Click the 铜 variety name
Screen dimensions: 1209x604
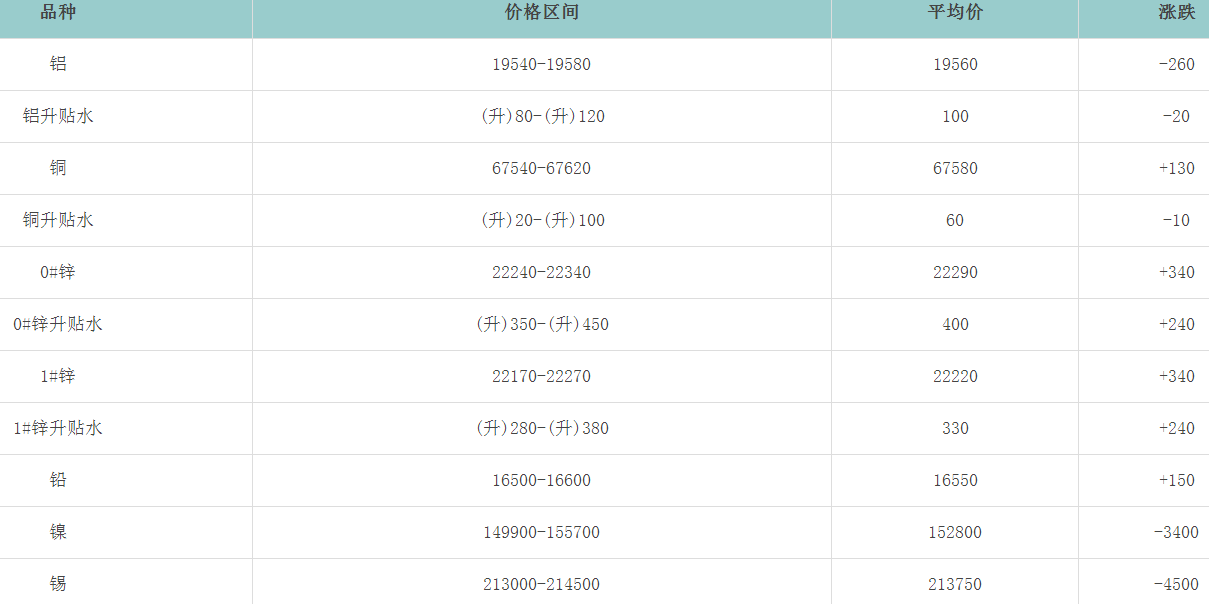click(x=58, y=168)
